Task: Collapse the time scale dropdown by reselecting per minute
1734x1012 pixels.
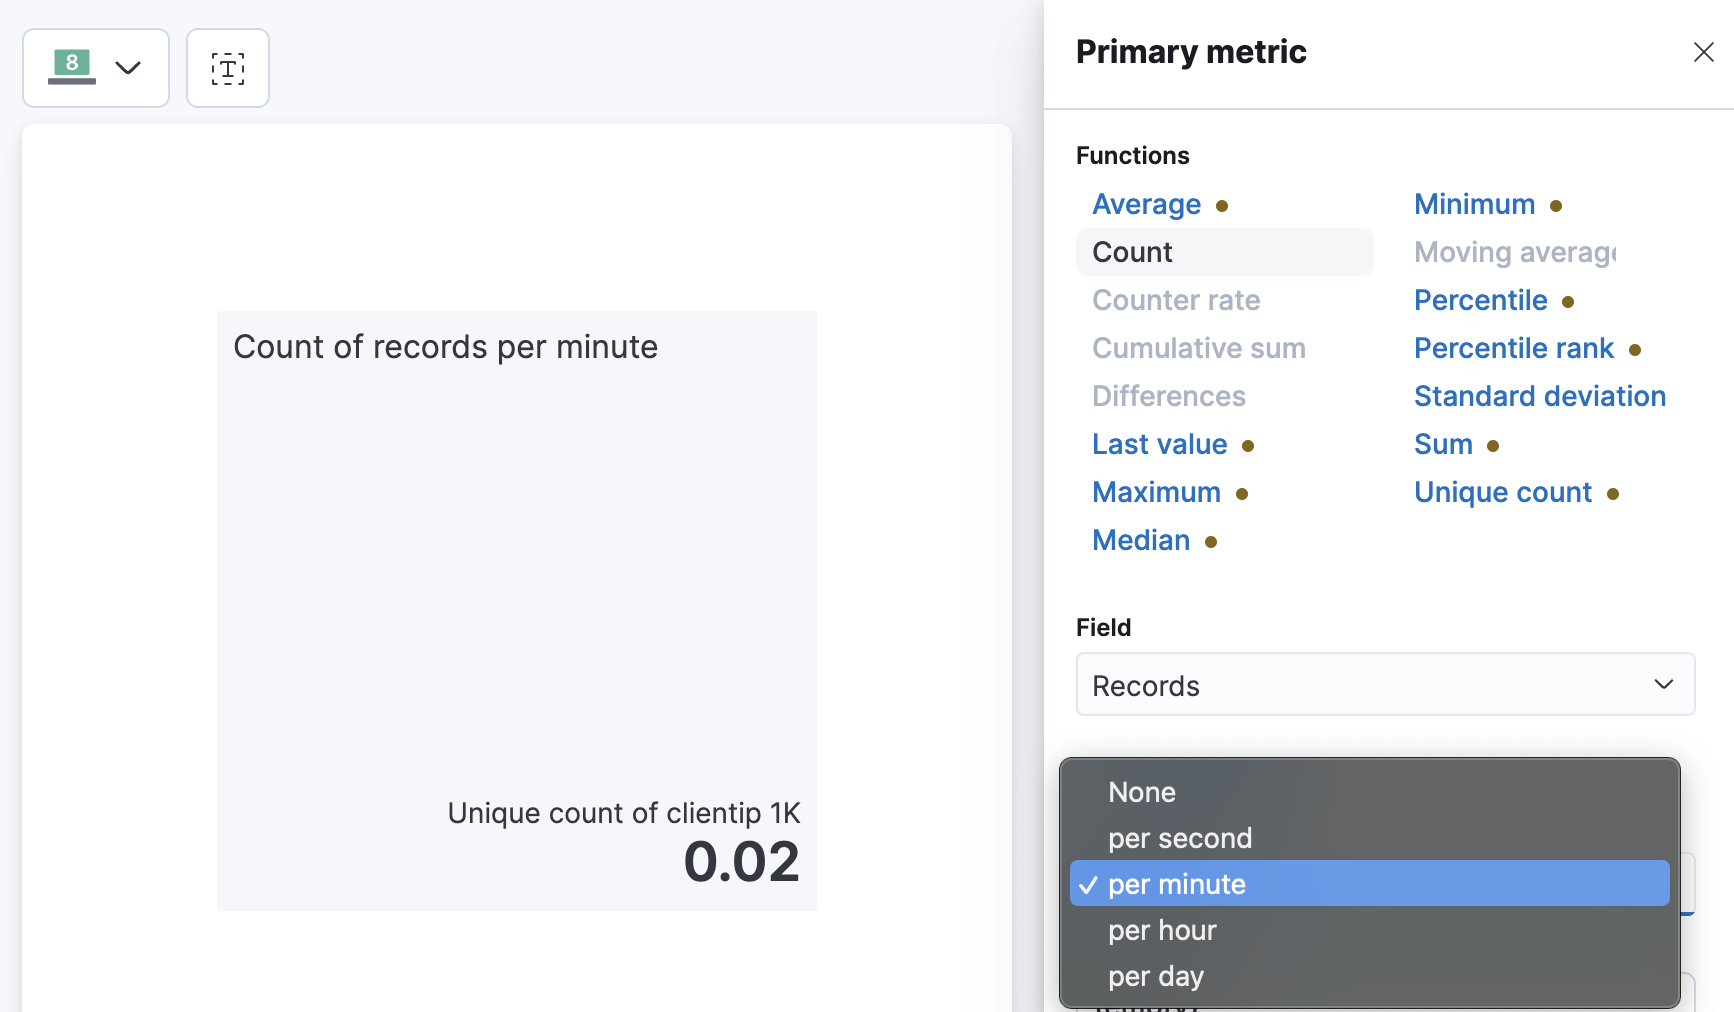Action: pyautogui.click(x=1177, y=884)
